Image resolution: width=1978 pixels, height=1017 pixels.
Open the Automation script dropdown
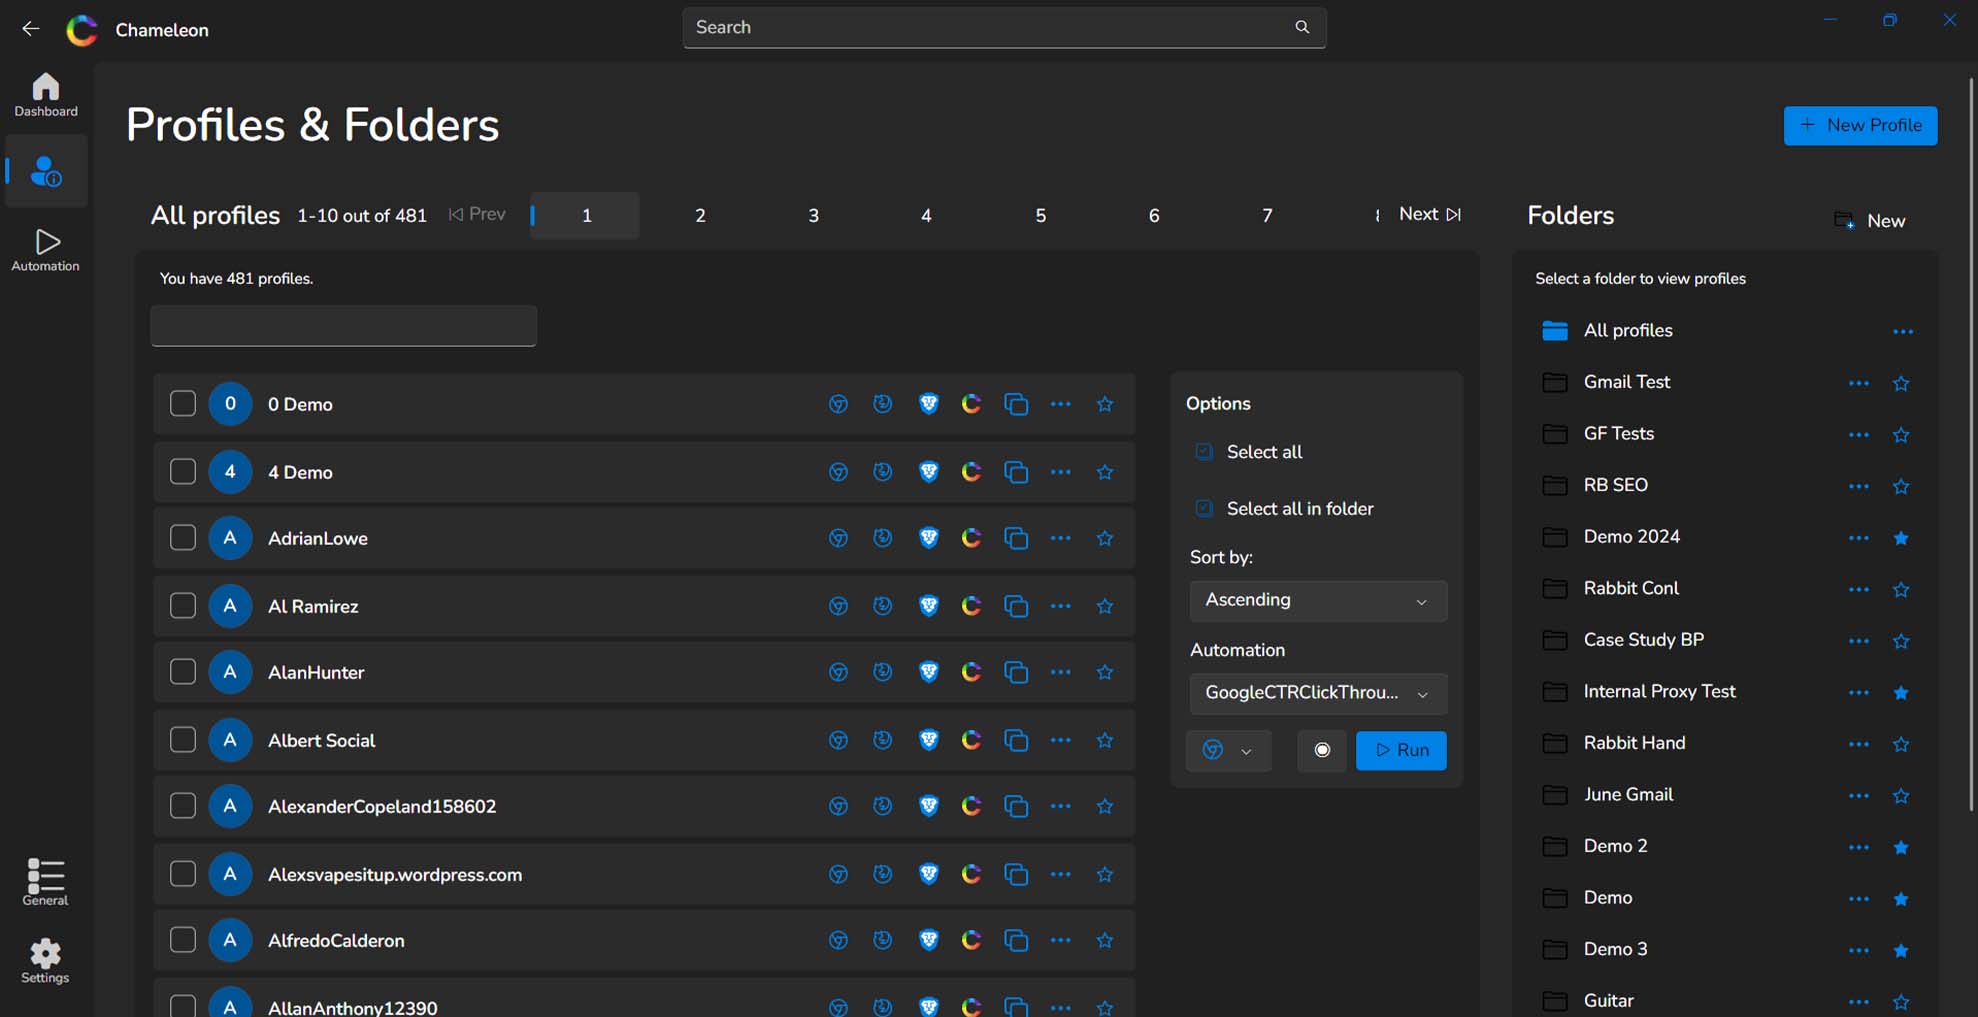point(1318,693)
